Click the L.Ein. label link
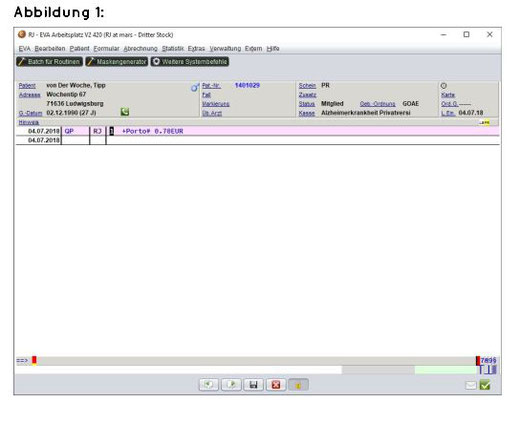The width and height of the screenshot is (520, 424). [448, 113]
